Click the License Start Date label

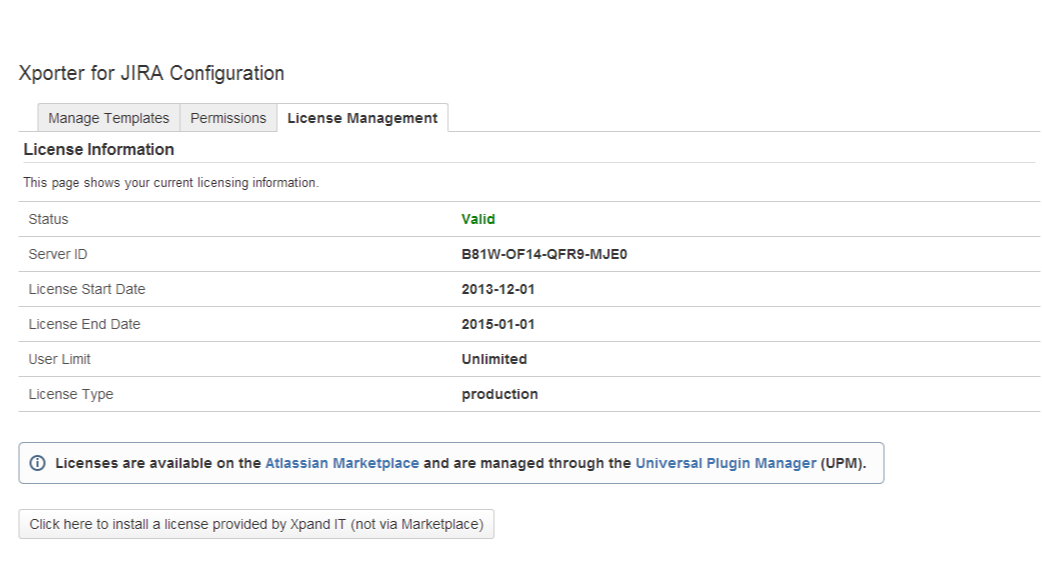[86, 289]
